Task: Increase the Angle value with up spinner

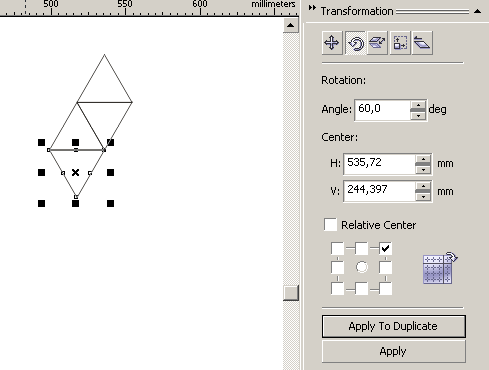Action: 418,105
